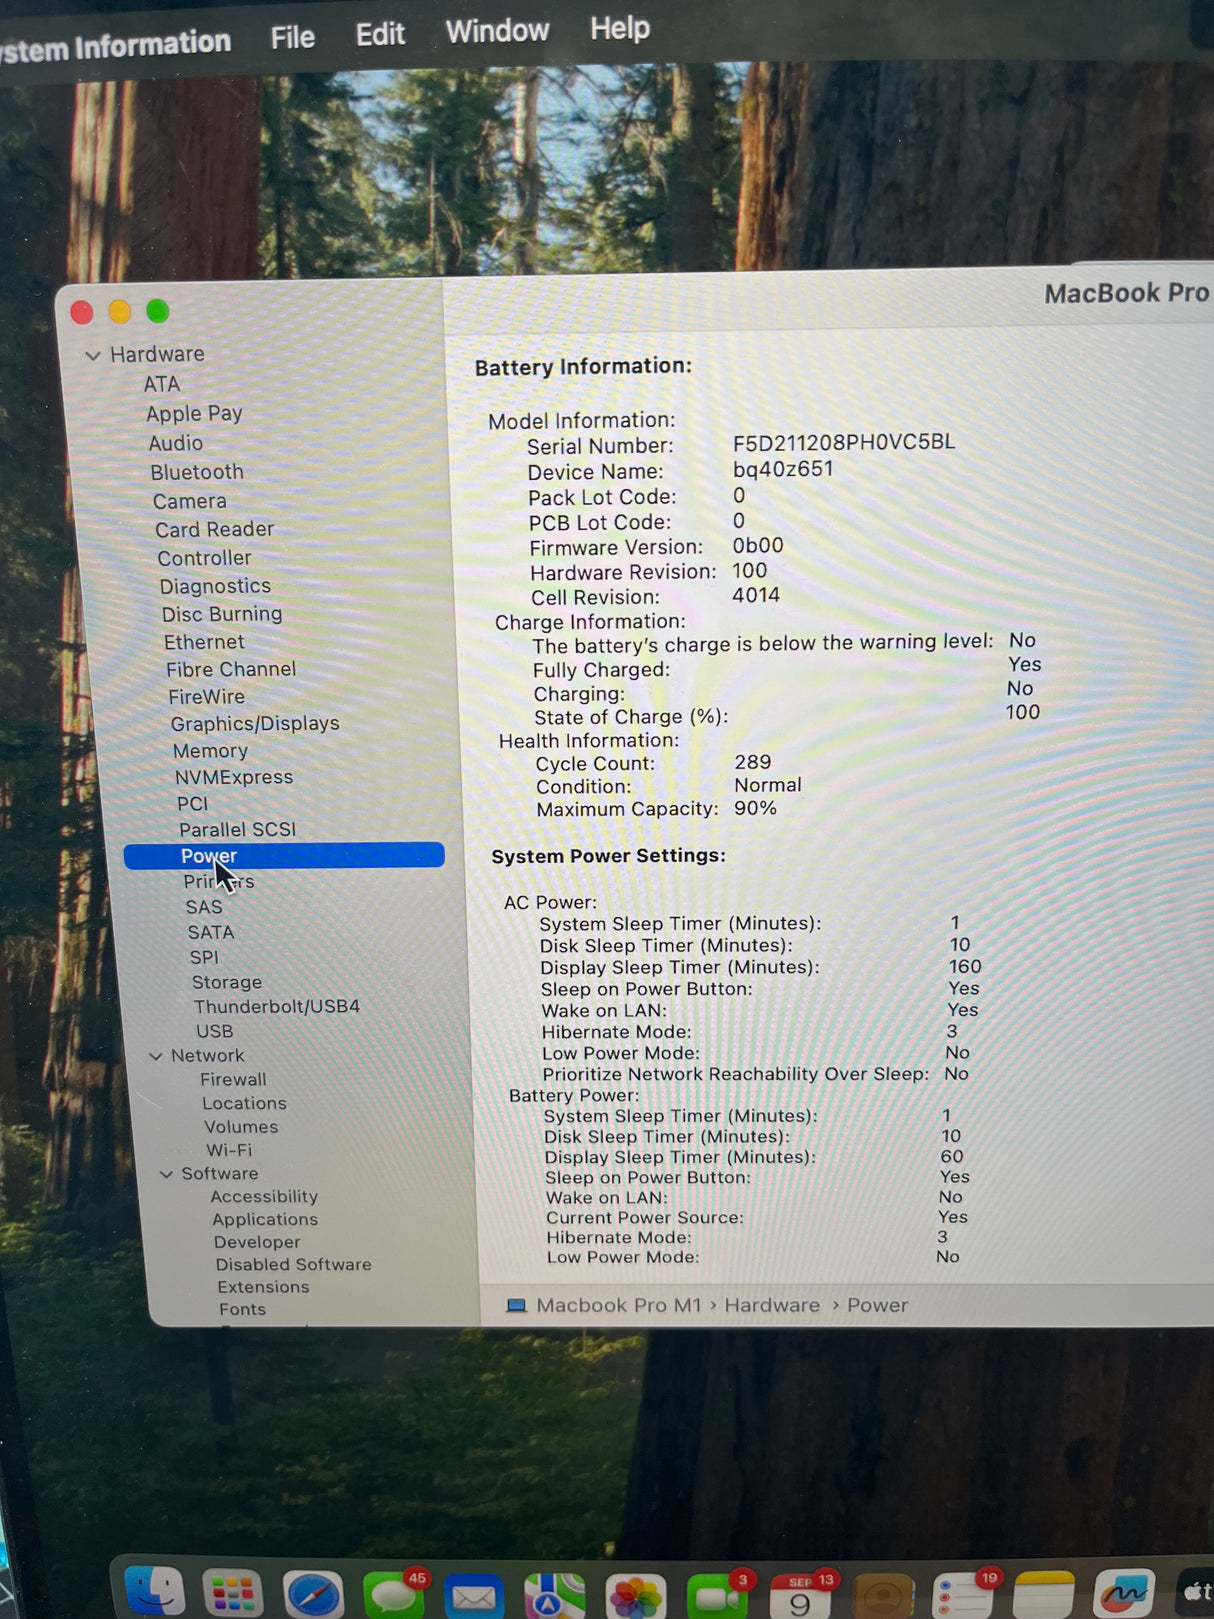The height and width of the screenshot is (1619, 1214).
Task: Launch Safari from the dock
Action: click(313, 1594)
